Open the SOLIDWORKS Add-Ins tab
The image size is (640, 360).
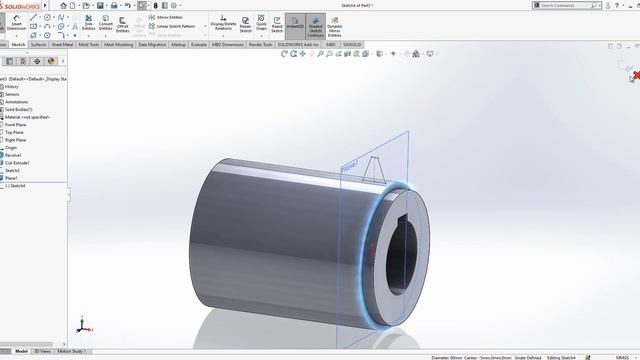(298, 44)
